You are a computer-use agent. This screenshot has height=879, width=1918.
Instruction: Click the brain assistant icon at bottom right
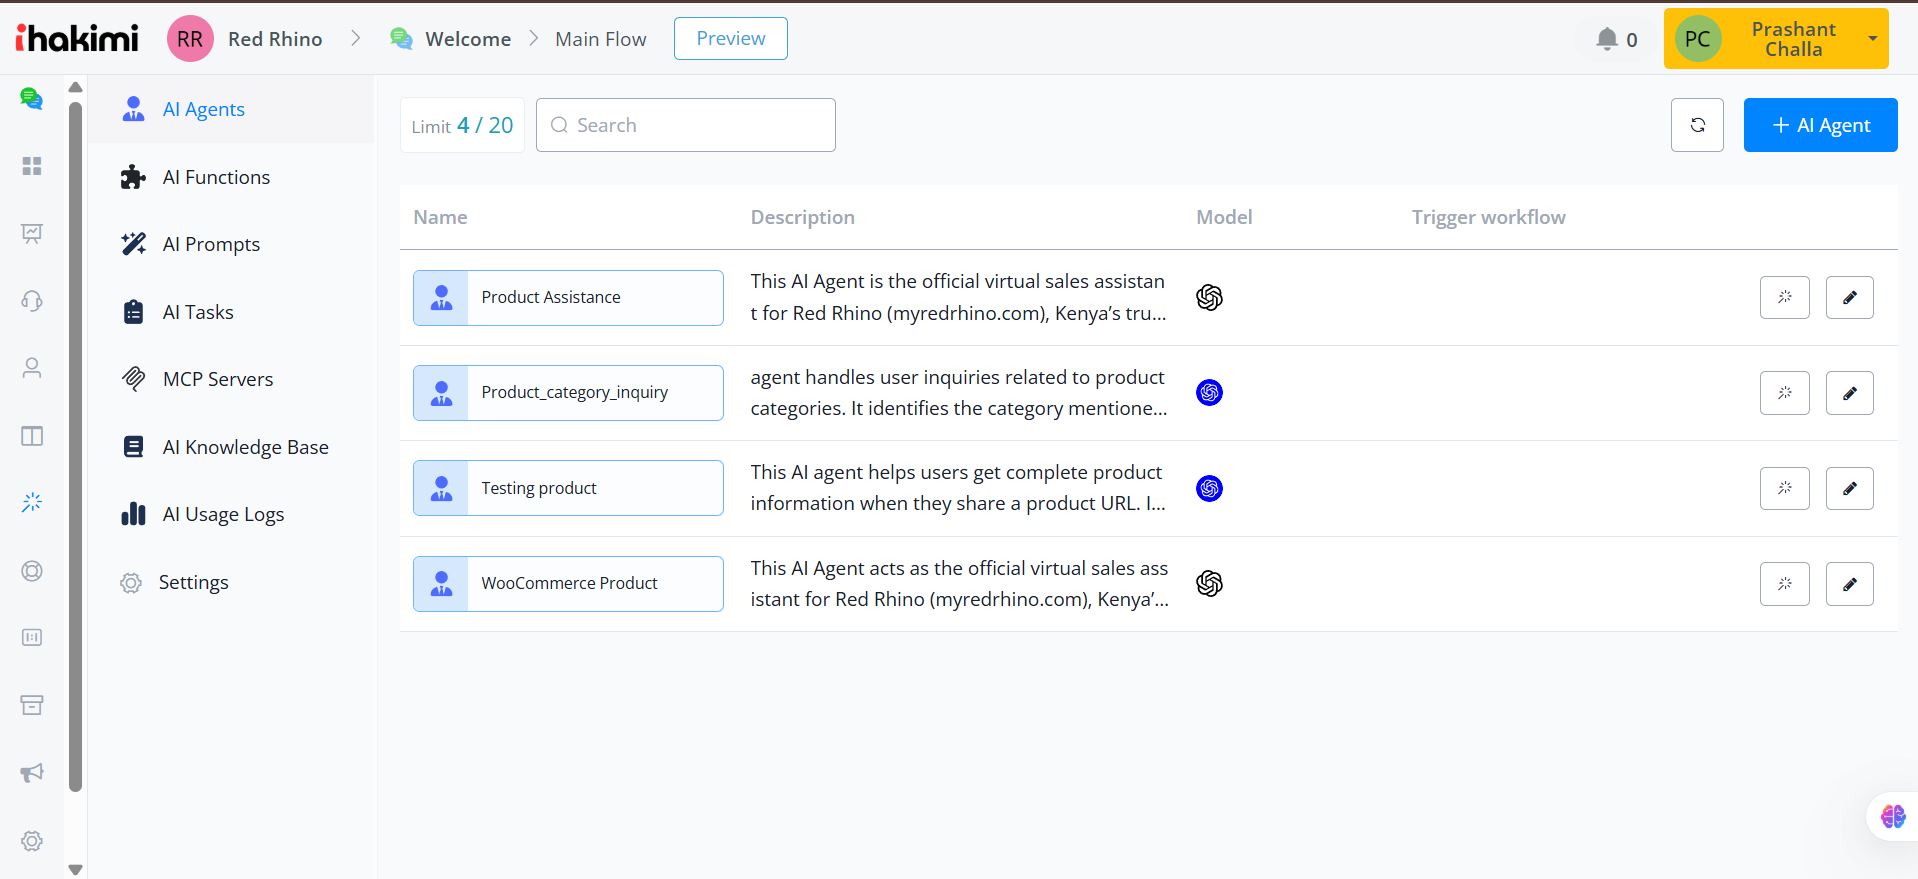pos(1892,816)
